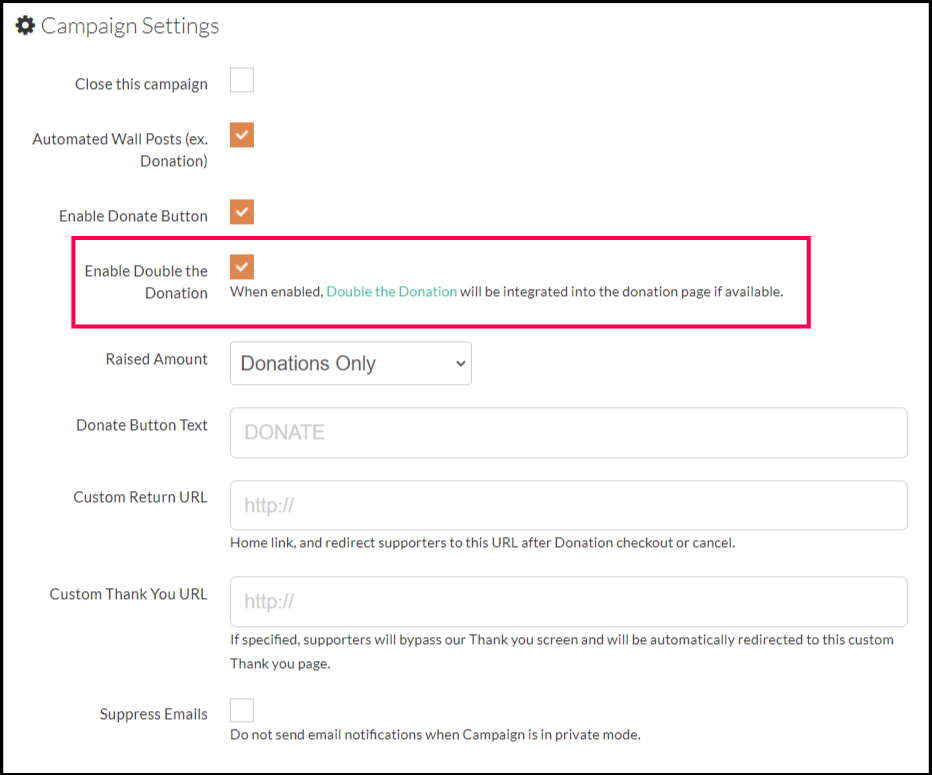
Task: Click the 'Enable Donate Button' label
Action: tap(133, 216)
